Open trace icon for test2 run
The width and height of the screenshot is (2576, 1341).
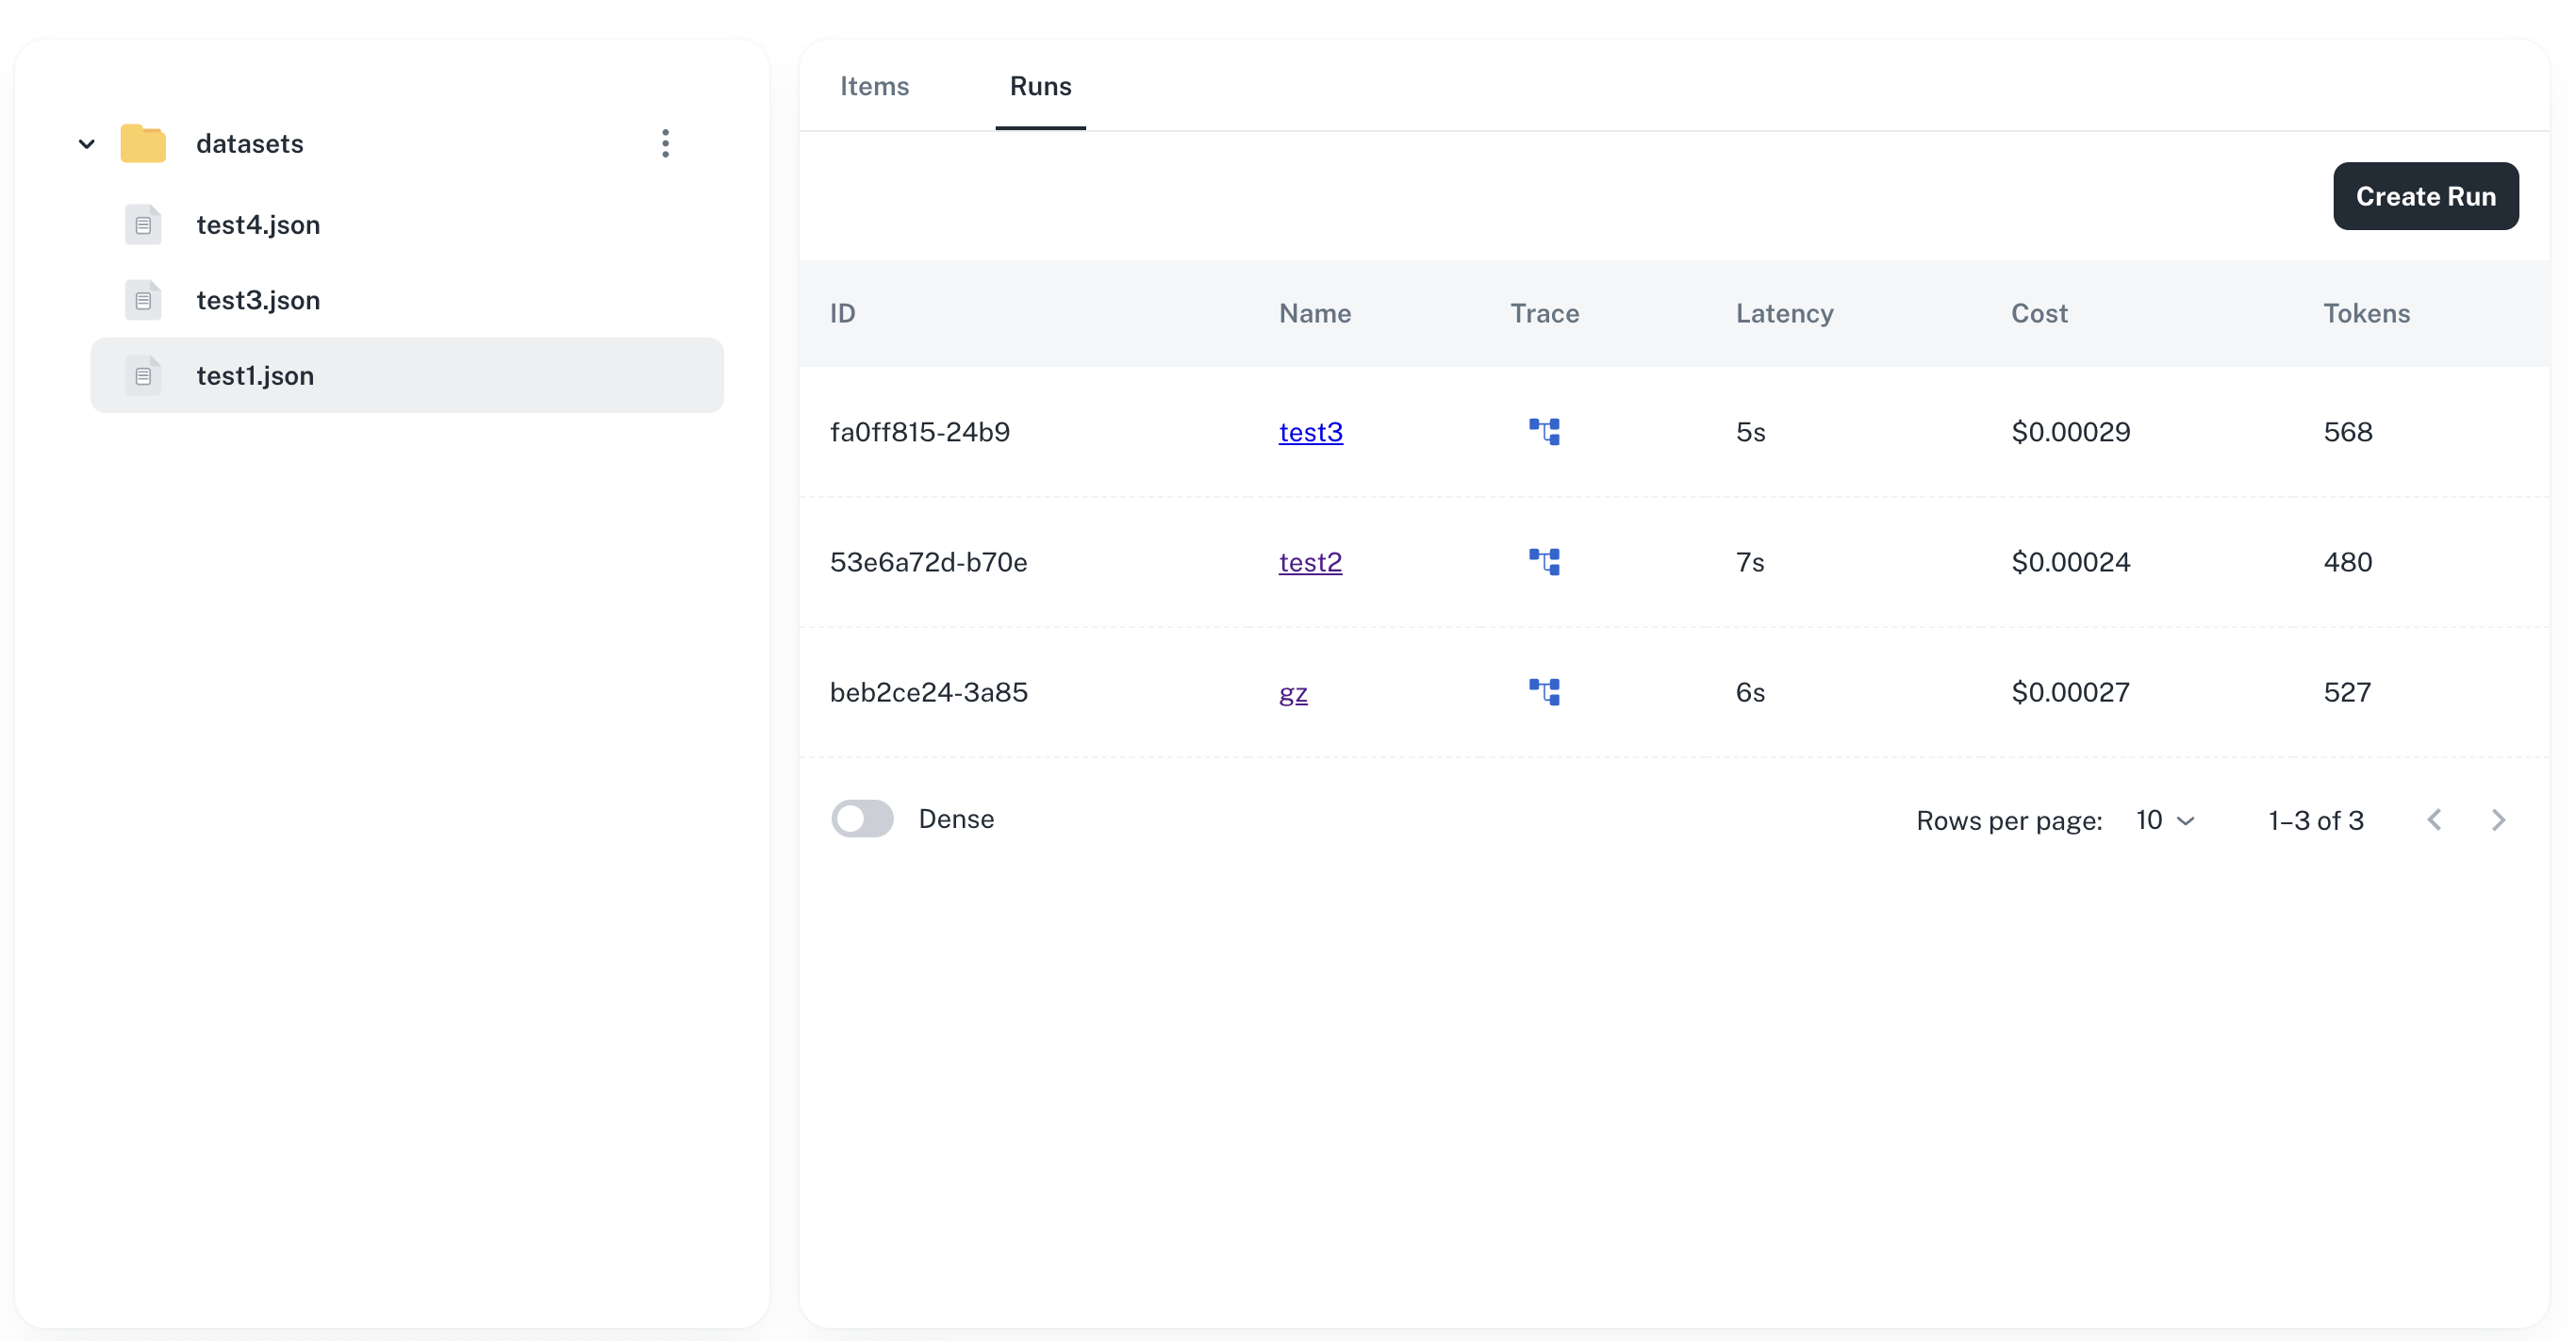[x=1544, y=561]
